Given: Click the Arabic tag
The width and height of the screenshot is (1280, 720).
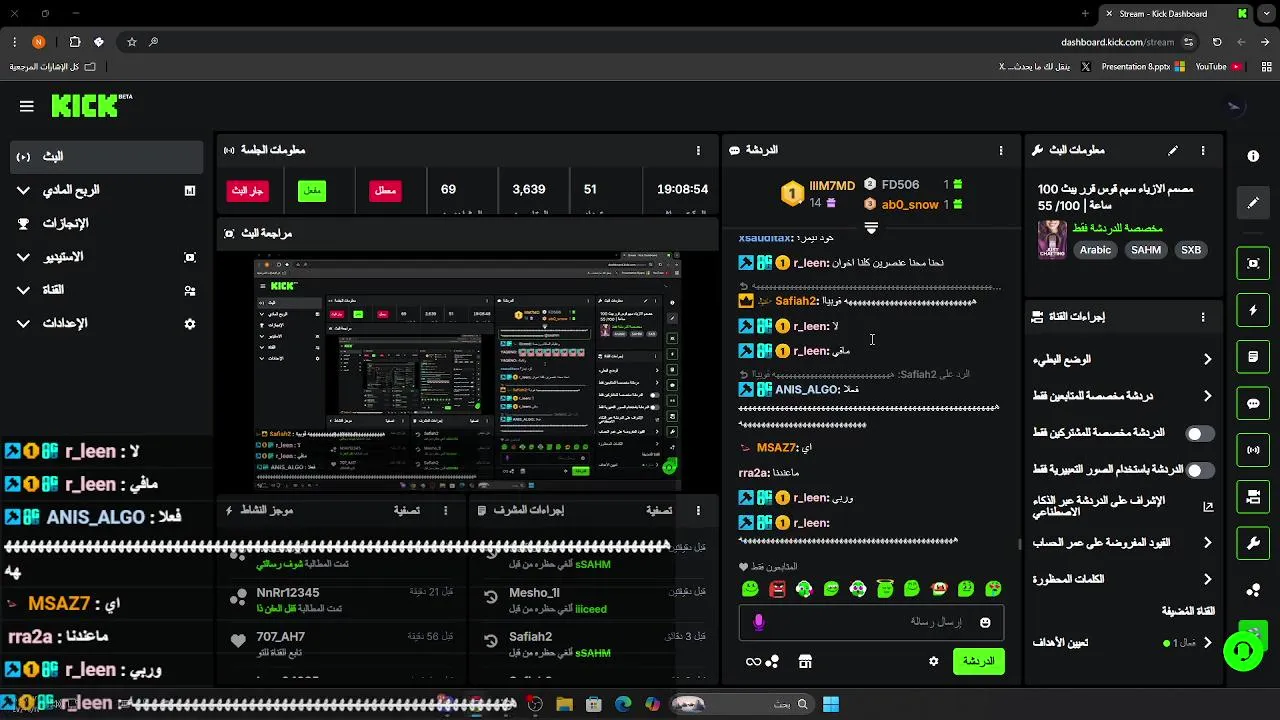Looking at the screenshot, I should pos(1095,250).
